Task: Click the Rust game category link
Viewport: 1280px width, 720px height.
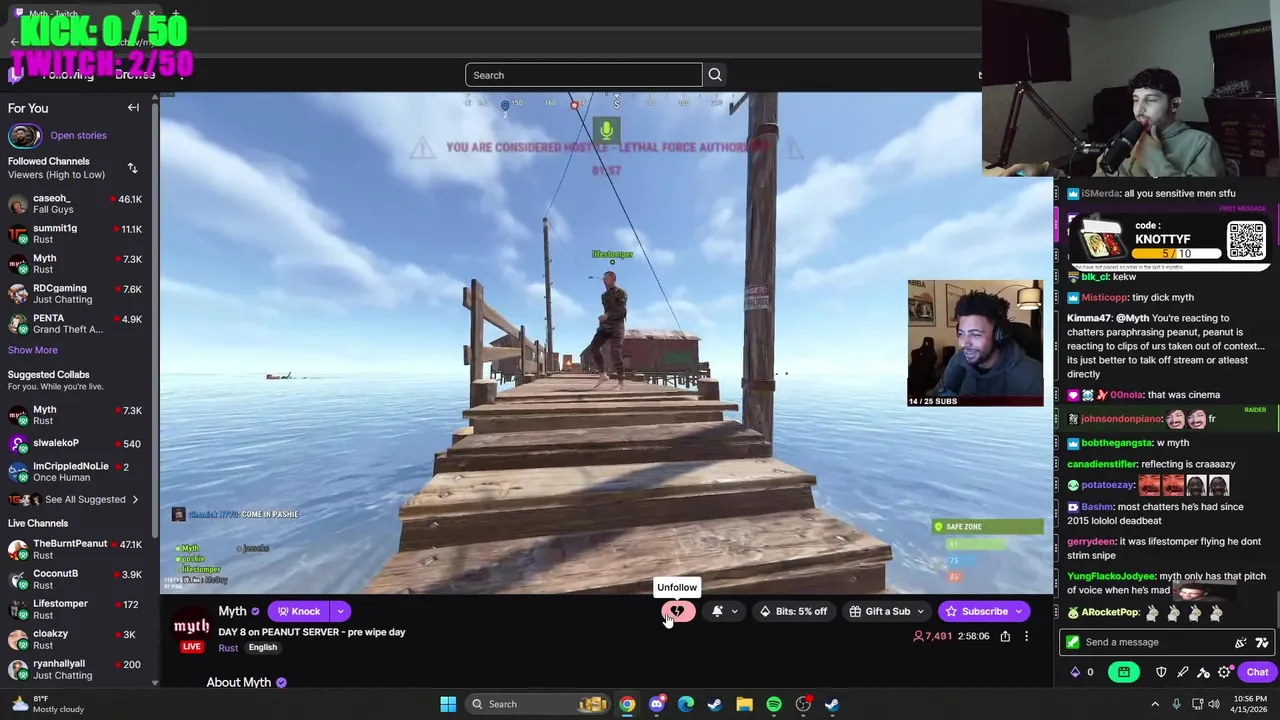Action: (228, 648)
